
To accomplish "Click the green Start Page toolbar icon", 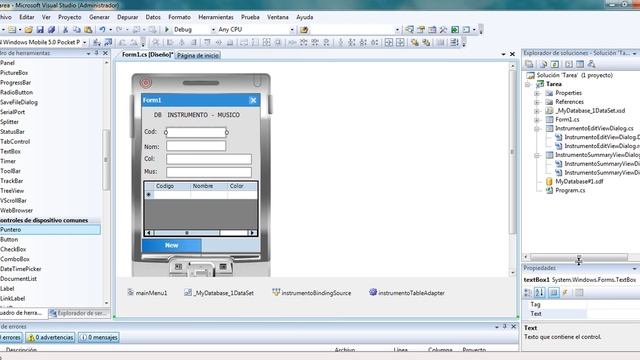I will [x=455, y=30].
